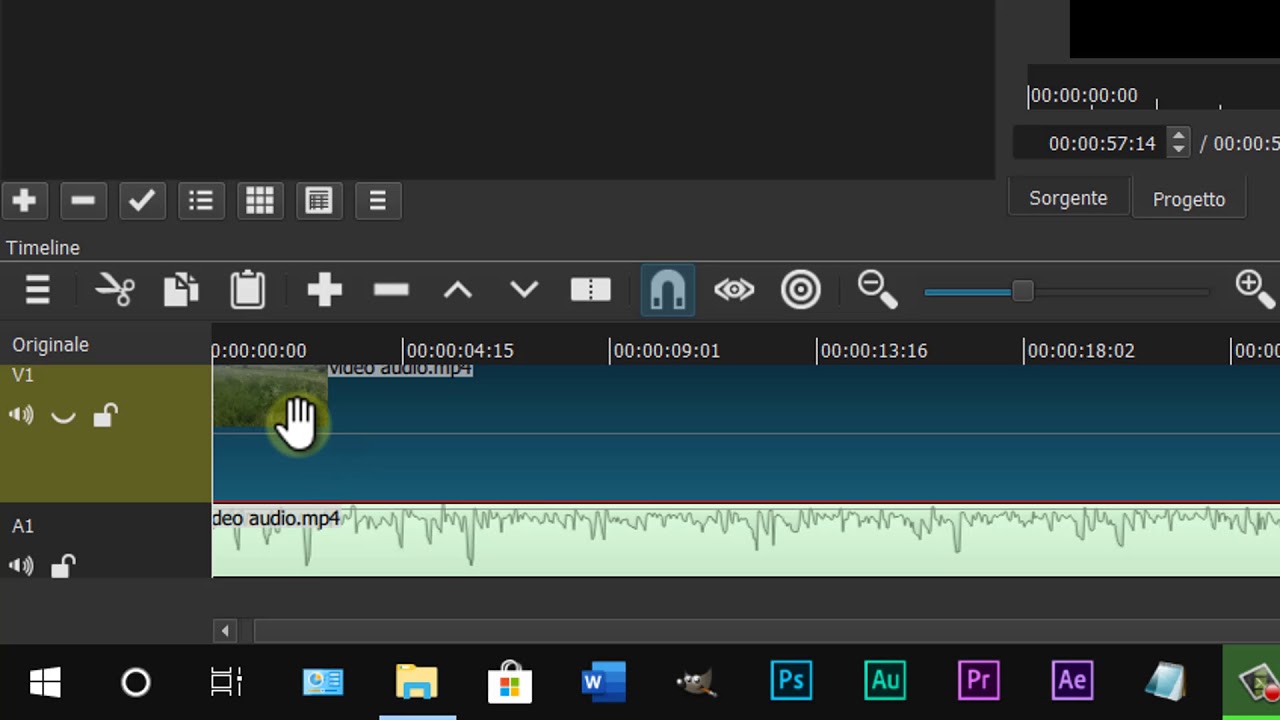Launch Premiere Pro from taskbar

tap(978, 682)
